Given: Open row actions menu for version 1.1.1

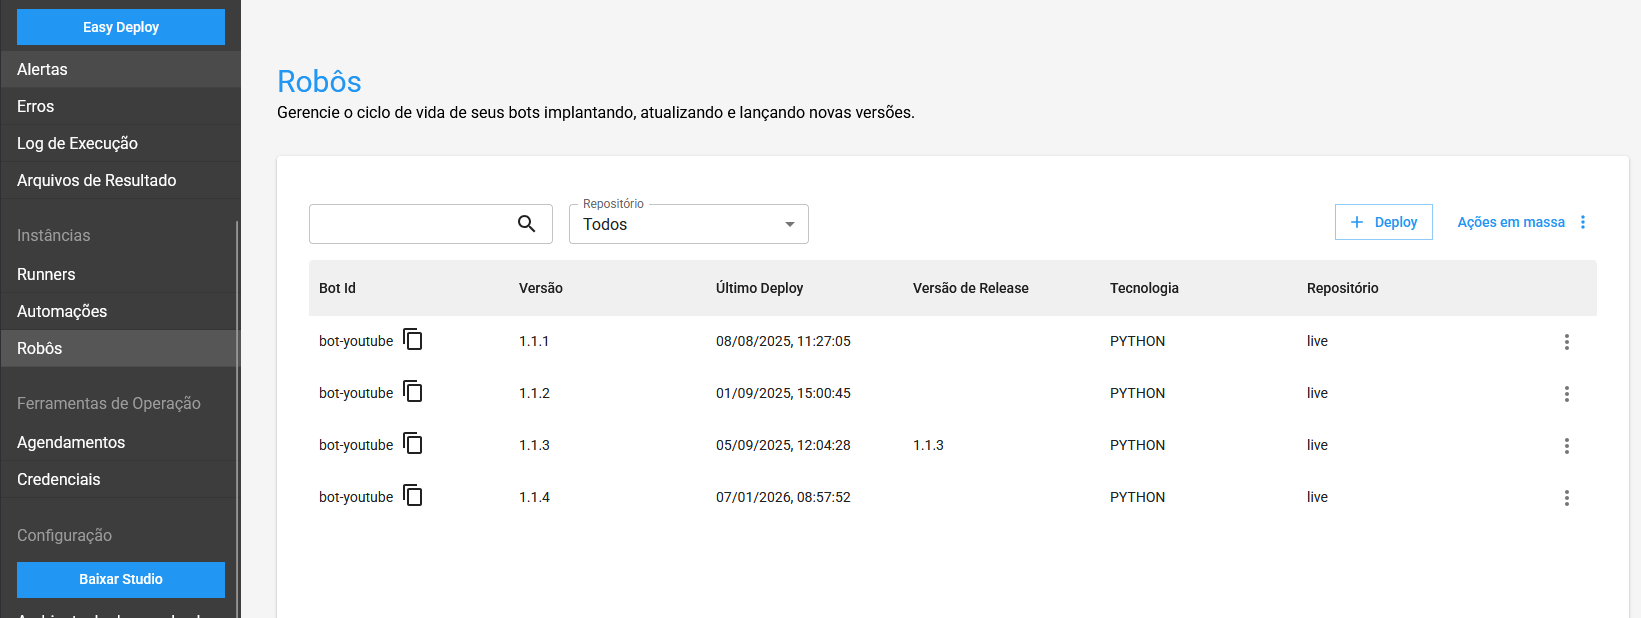Looking at the screenshot, I should click(x=1566, y=342).
